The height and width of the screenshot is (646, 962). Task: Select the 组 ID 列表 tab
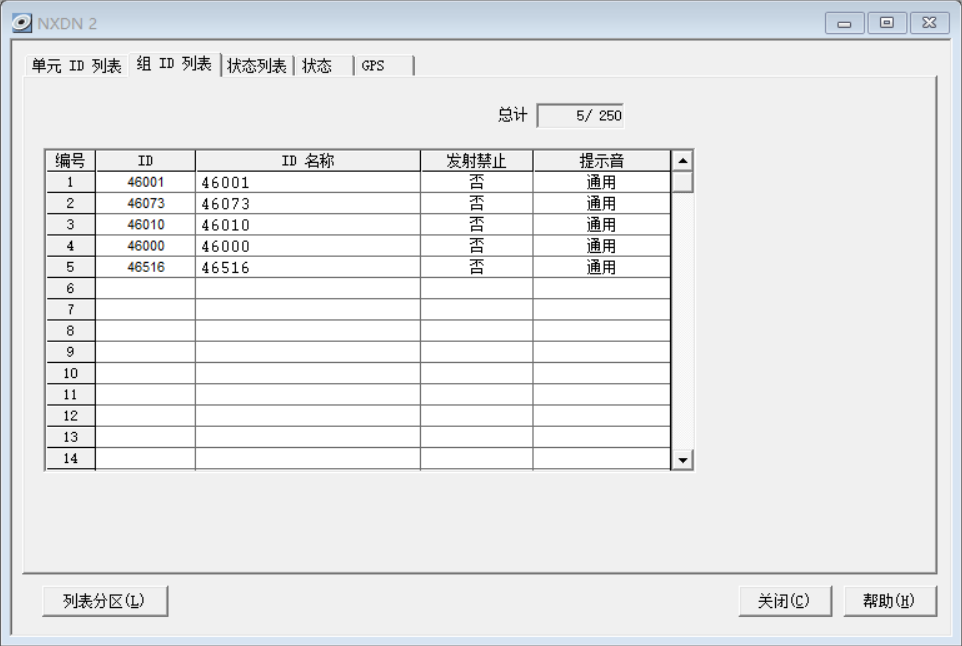click(x=174, y=64)
